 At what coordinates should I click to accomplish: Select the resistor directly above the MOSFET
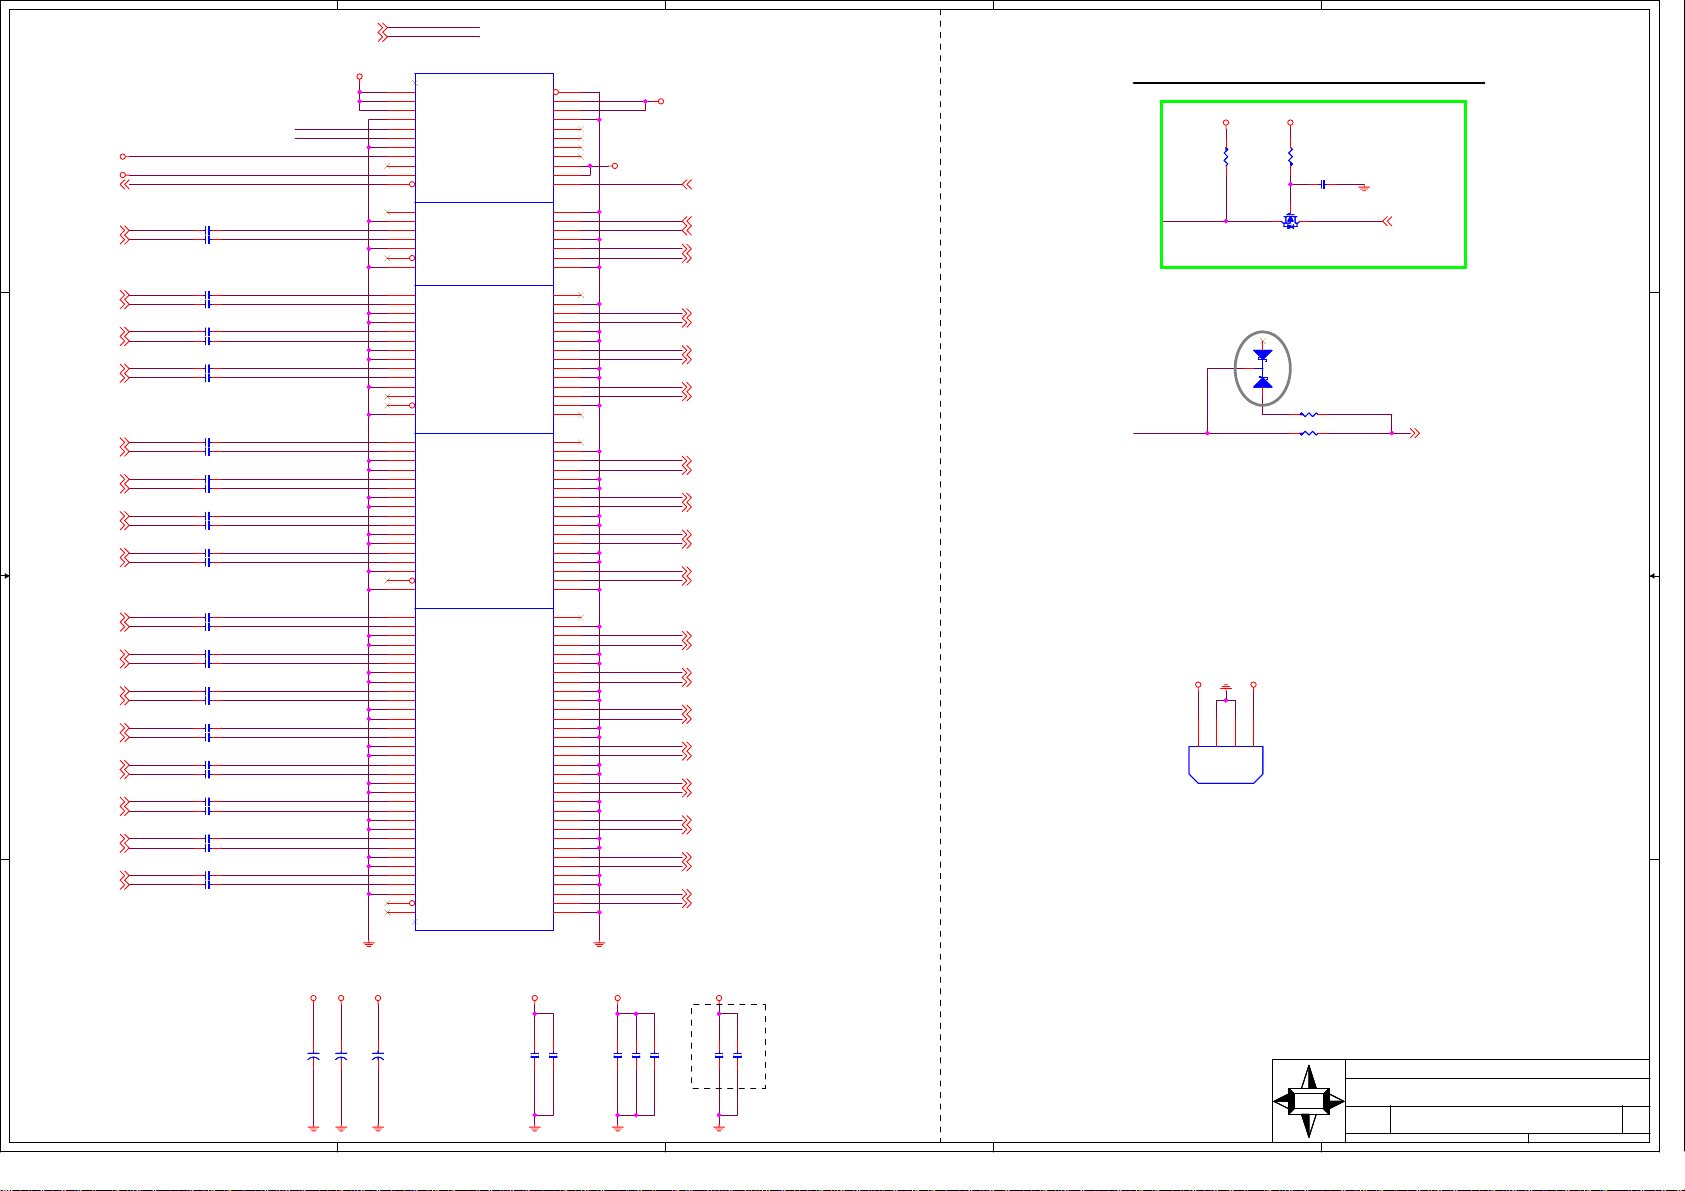tap(1290, 156)
